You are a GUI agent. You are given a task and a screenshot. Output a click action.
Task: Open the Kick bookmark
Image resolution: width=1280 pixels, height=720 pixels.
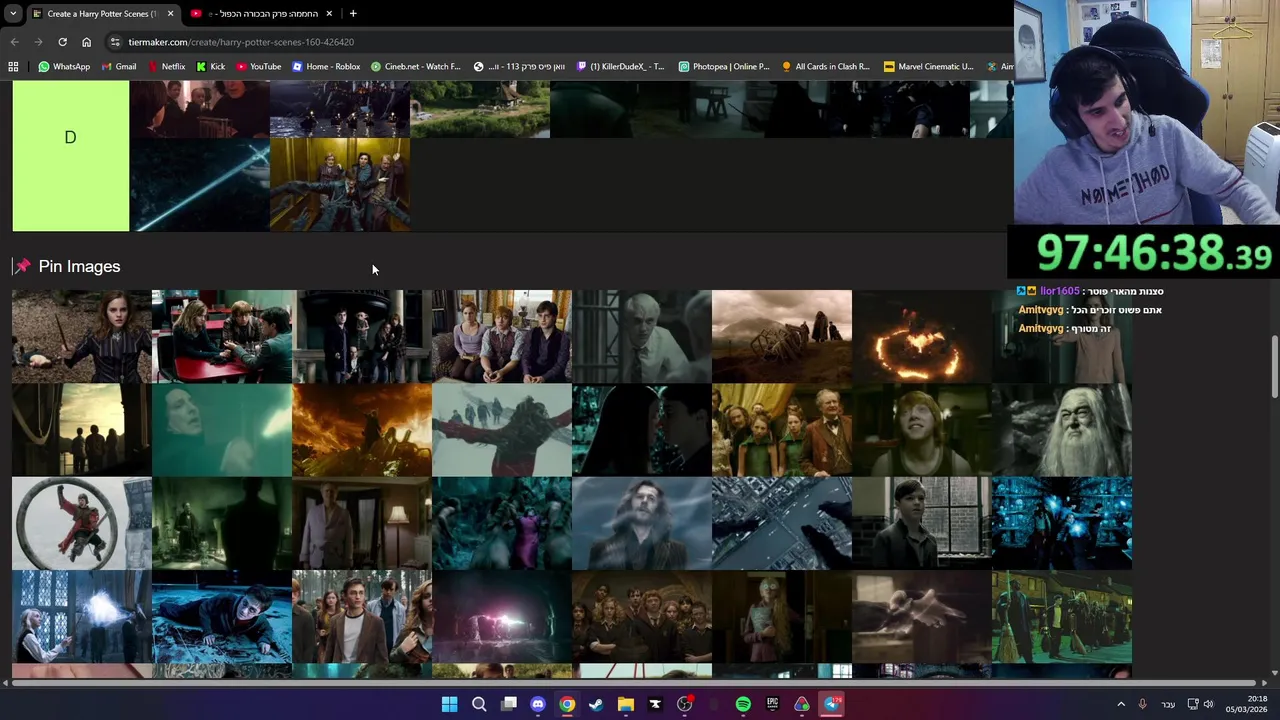210,66
